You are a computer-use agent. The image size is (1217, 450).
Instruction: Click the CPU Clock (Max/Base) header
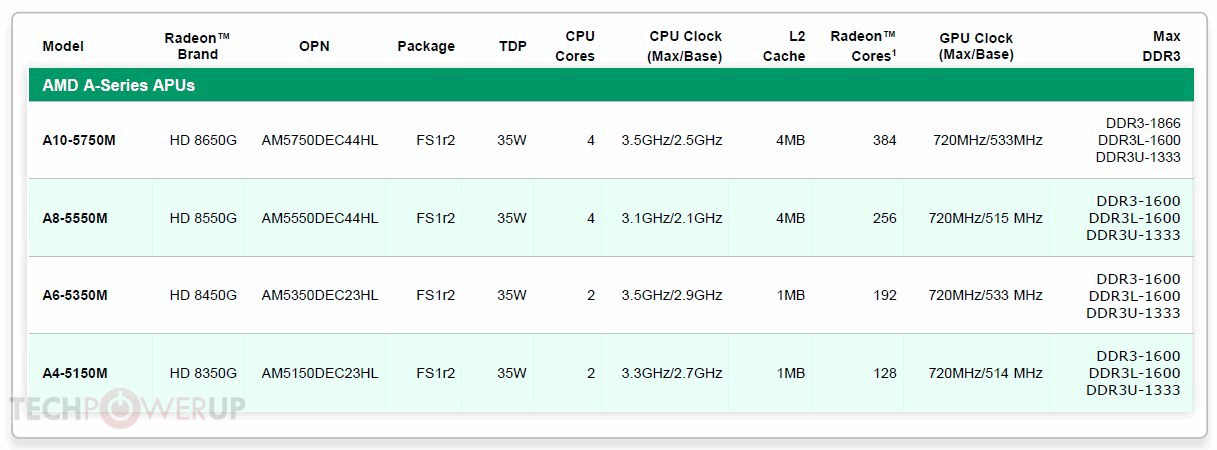(x=685, y=46)
